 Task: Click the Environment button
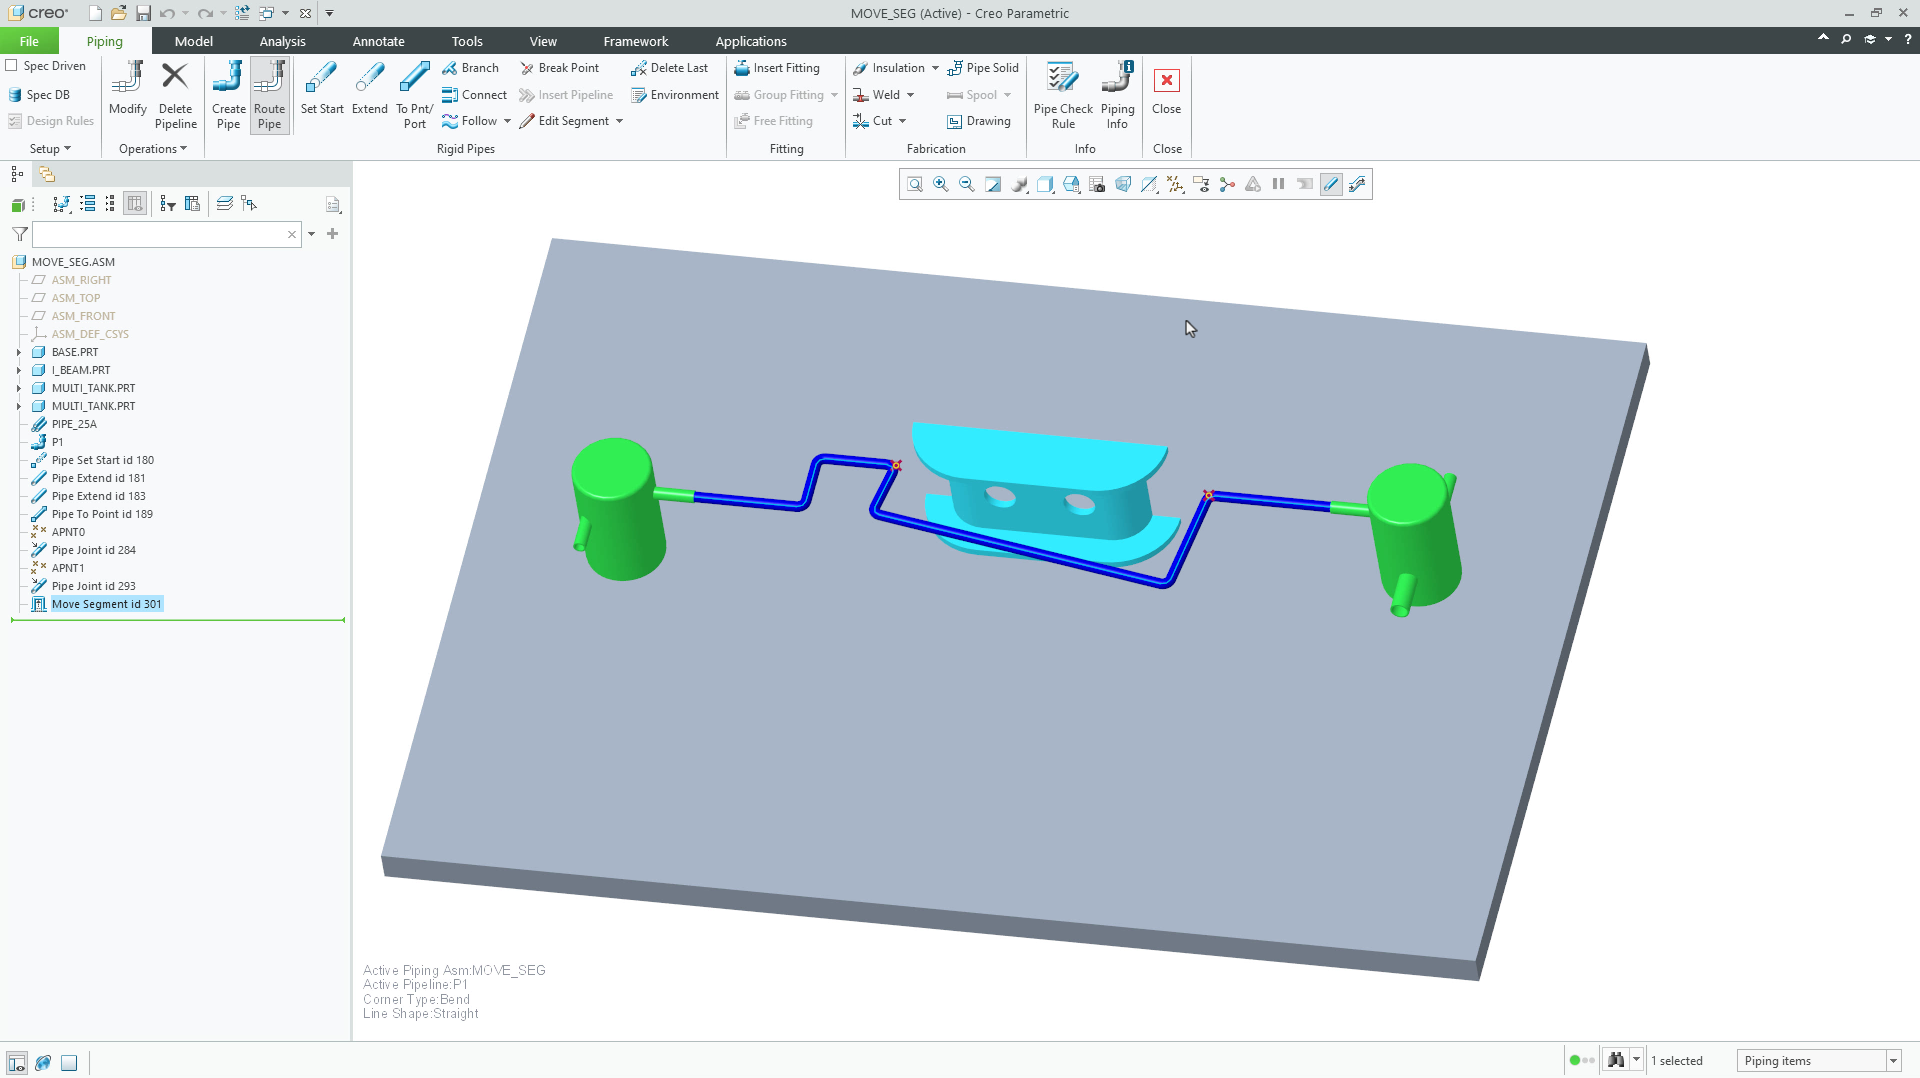[x=676, y=94]
